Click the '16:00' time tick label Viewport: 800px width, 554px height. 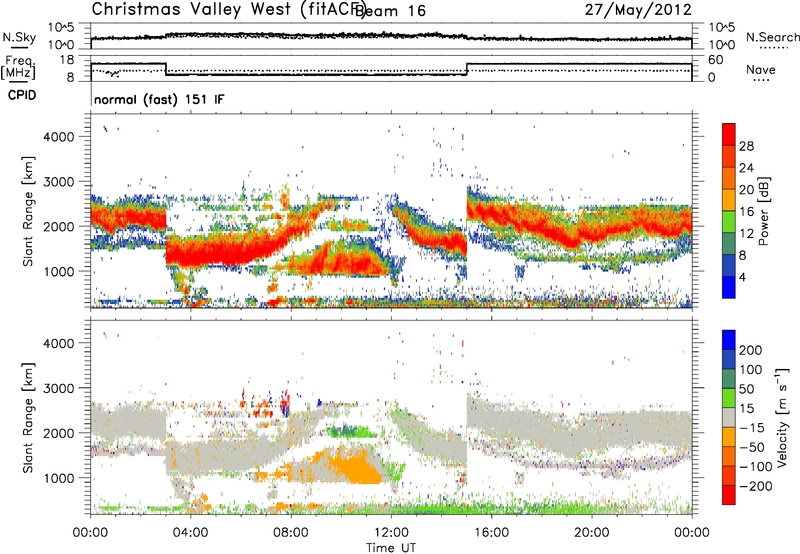491,533
